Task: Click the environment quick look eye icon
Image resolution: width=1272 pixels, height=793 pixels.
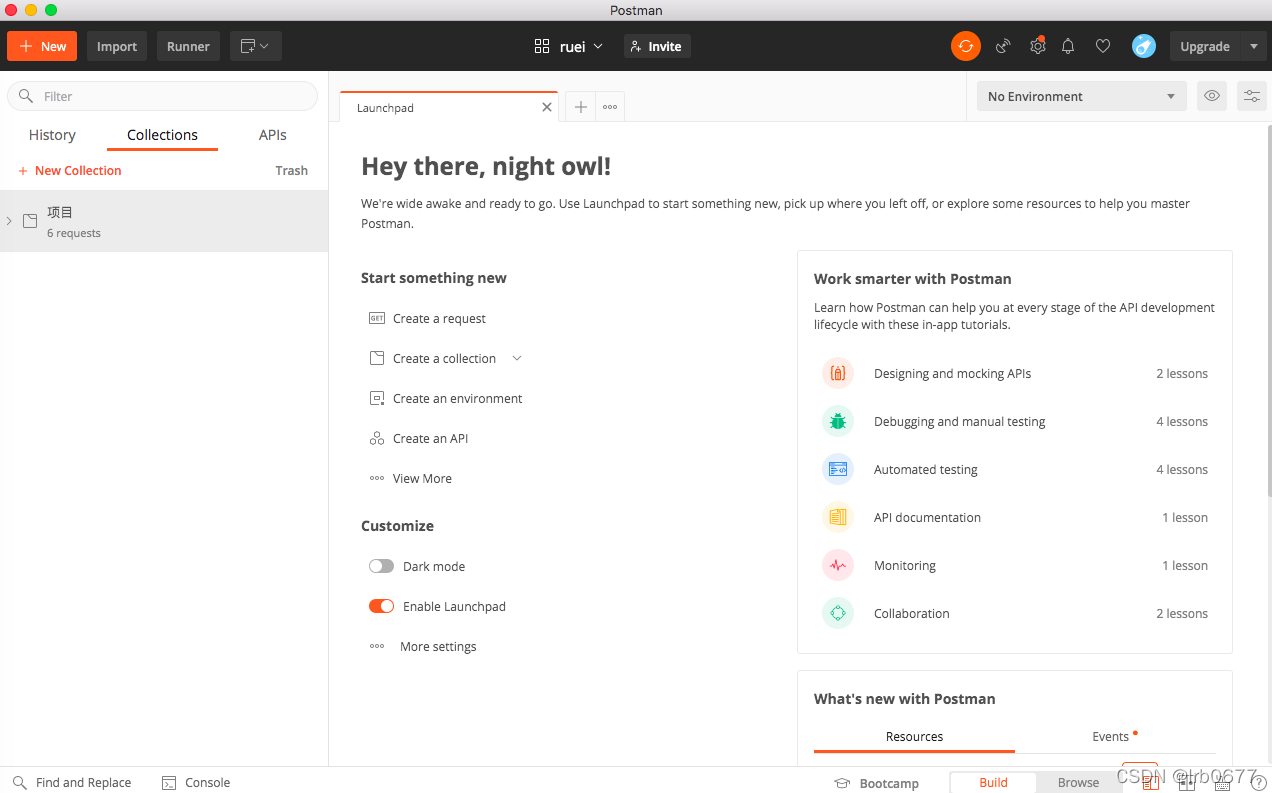Action: (1212, 96)
